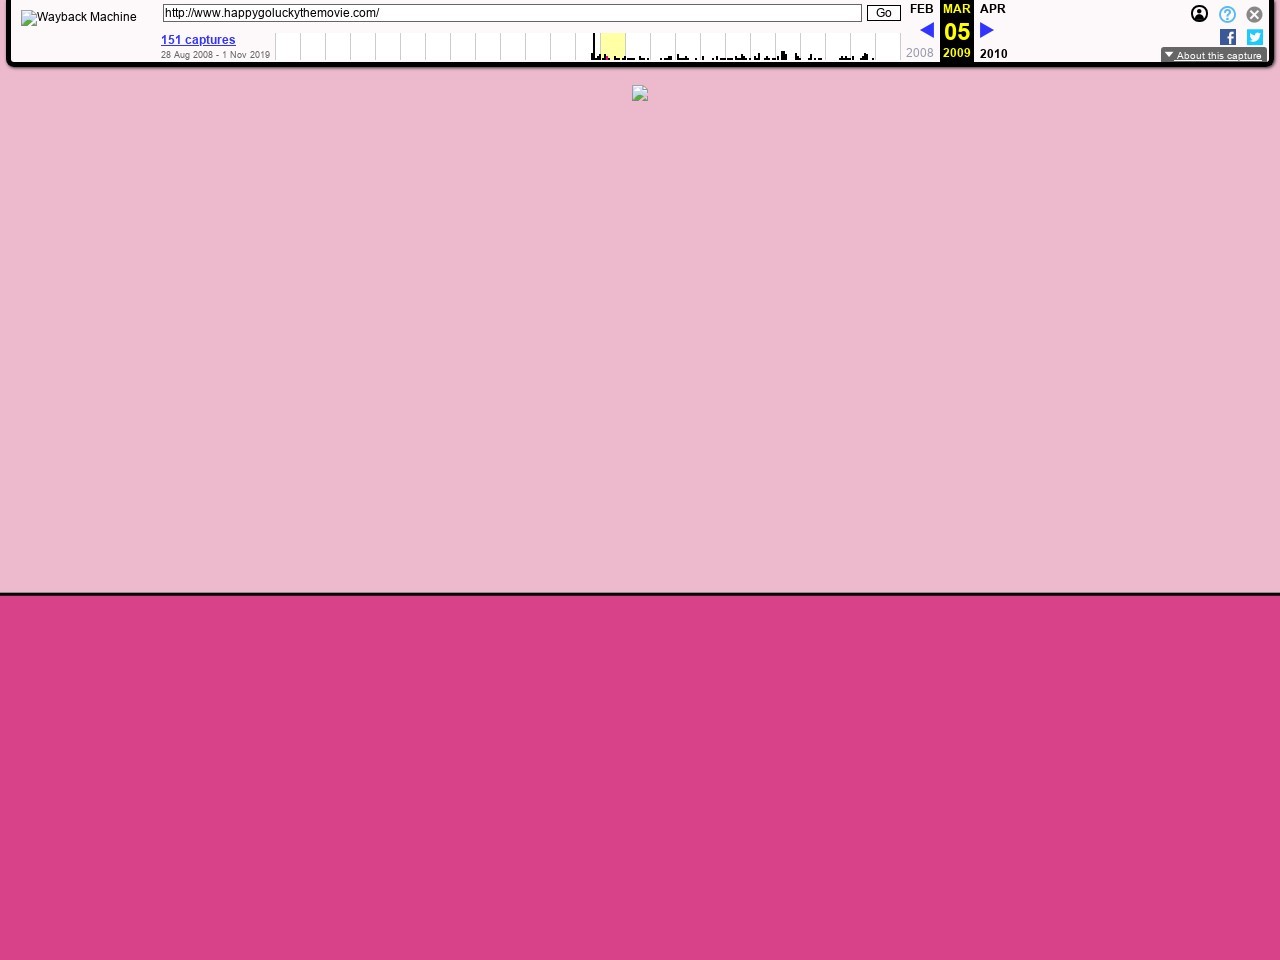
Task: Click the highlighted yellow capture marker
Action: 613,45
